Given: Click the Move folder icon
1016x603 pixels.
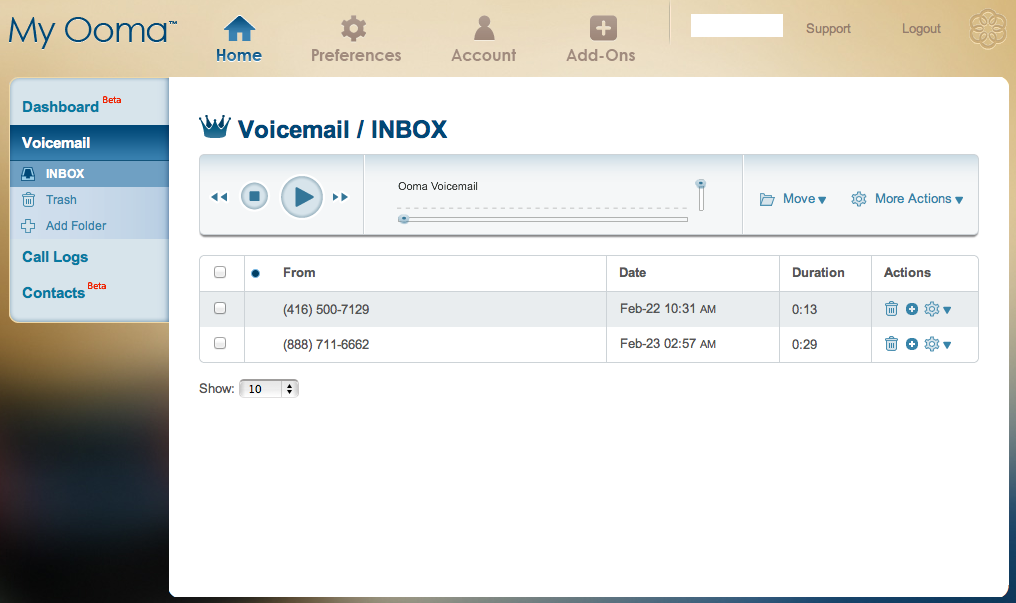Looking at the screenshot, I should coord(767,199).
